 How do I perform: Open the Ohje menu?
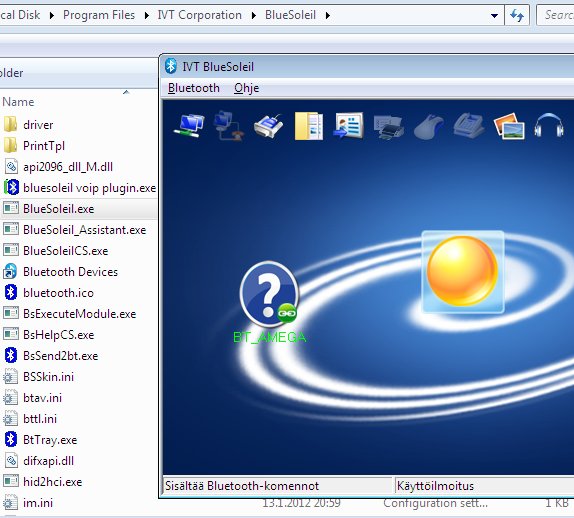click(x=246, y=88)
